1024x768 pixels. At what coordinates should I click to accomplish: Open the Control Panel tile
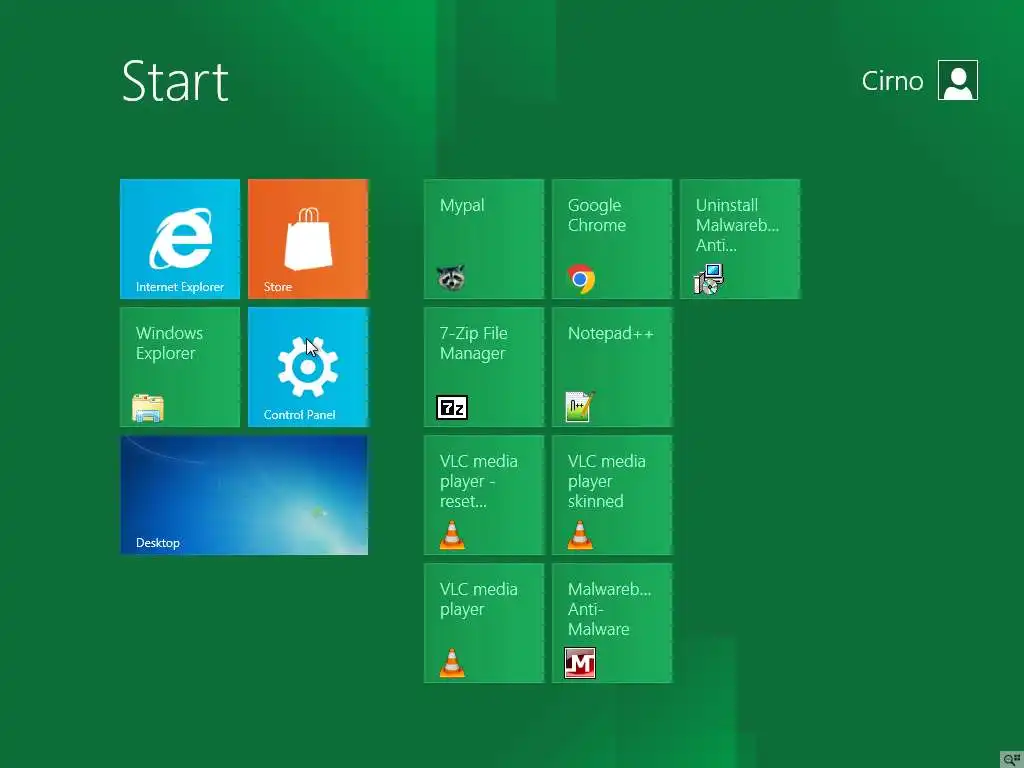tap(308, 366)
